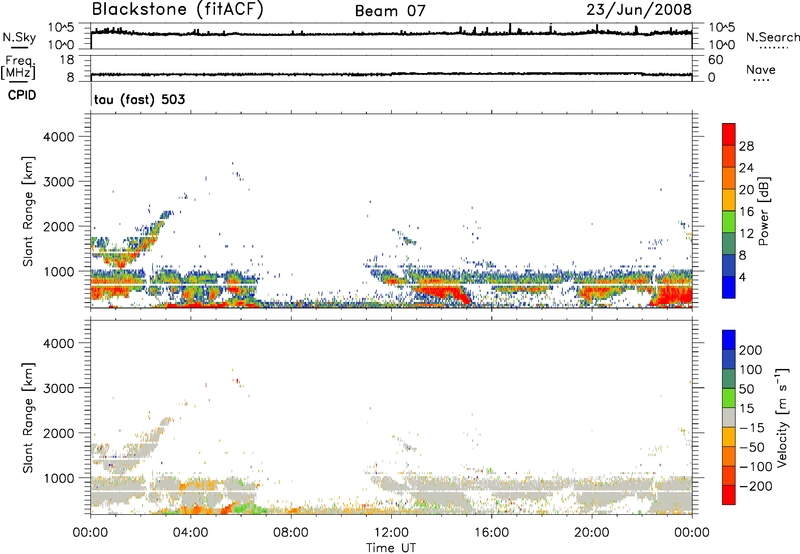The image size is (800, 554).
Task: Click the '08:00' time axis tick label
Action: pyautogui.click(x=291, y=533)
